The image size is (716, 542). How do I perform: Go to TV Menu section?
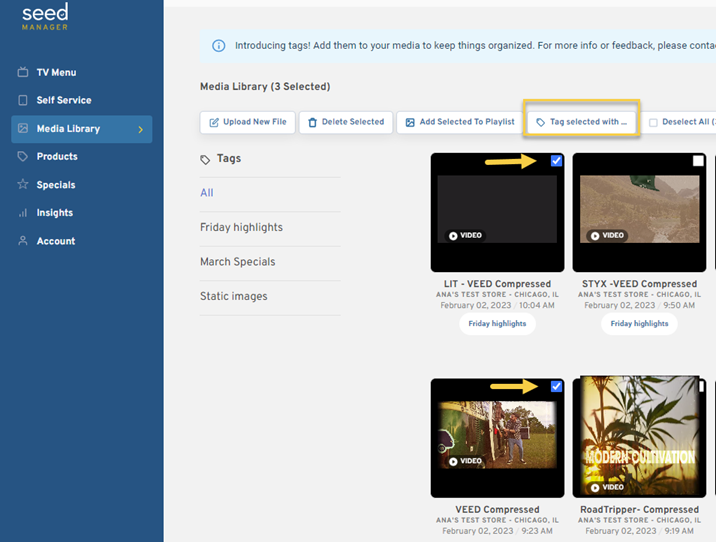pyautogui.click(x=57, y=72)
